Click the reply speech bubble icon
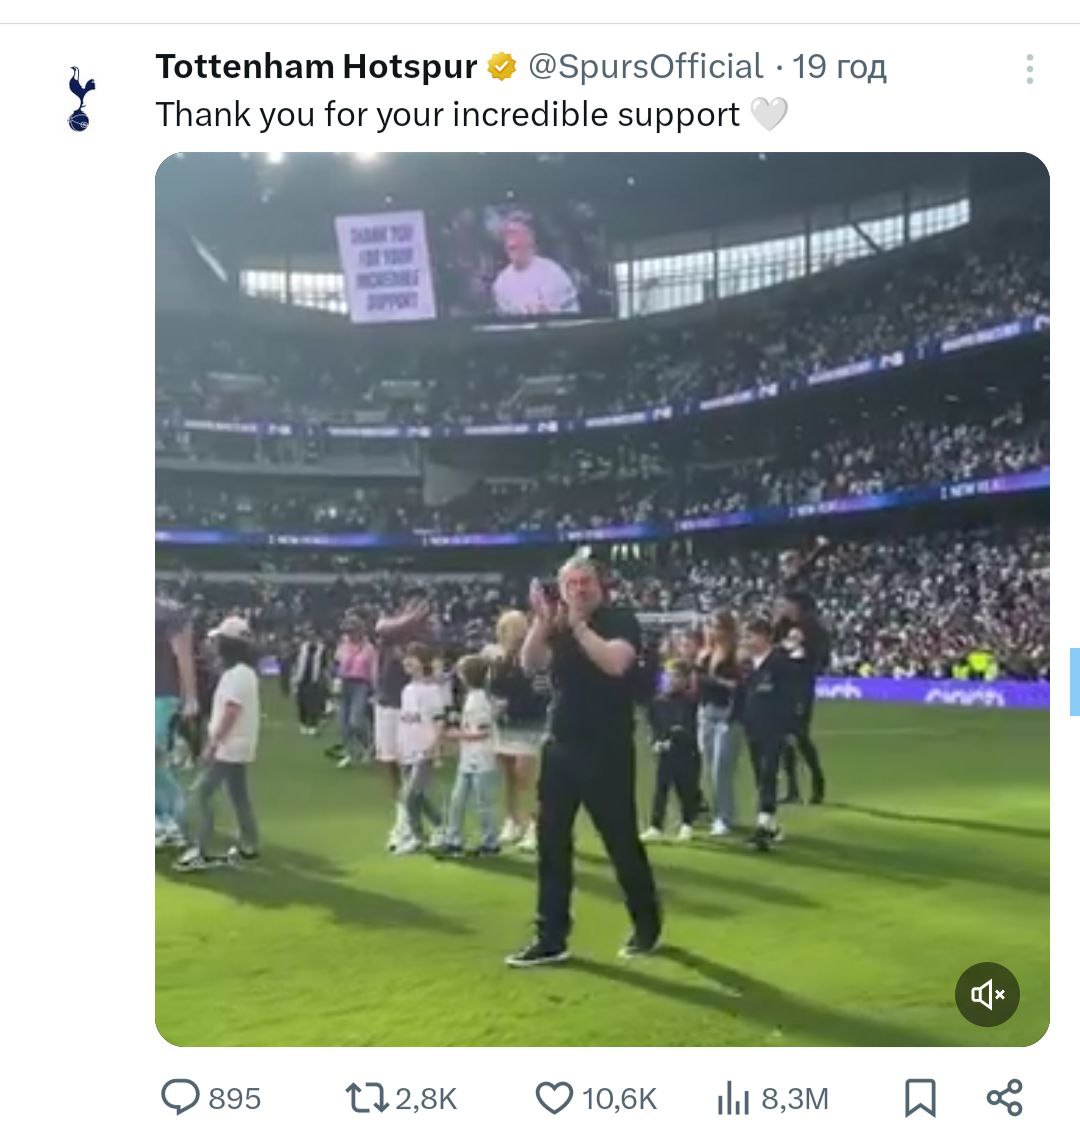Screen dimensions: 1080x1133 point(181,1097)
